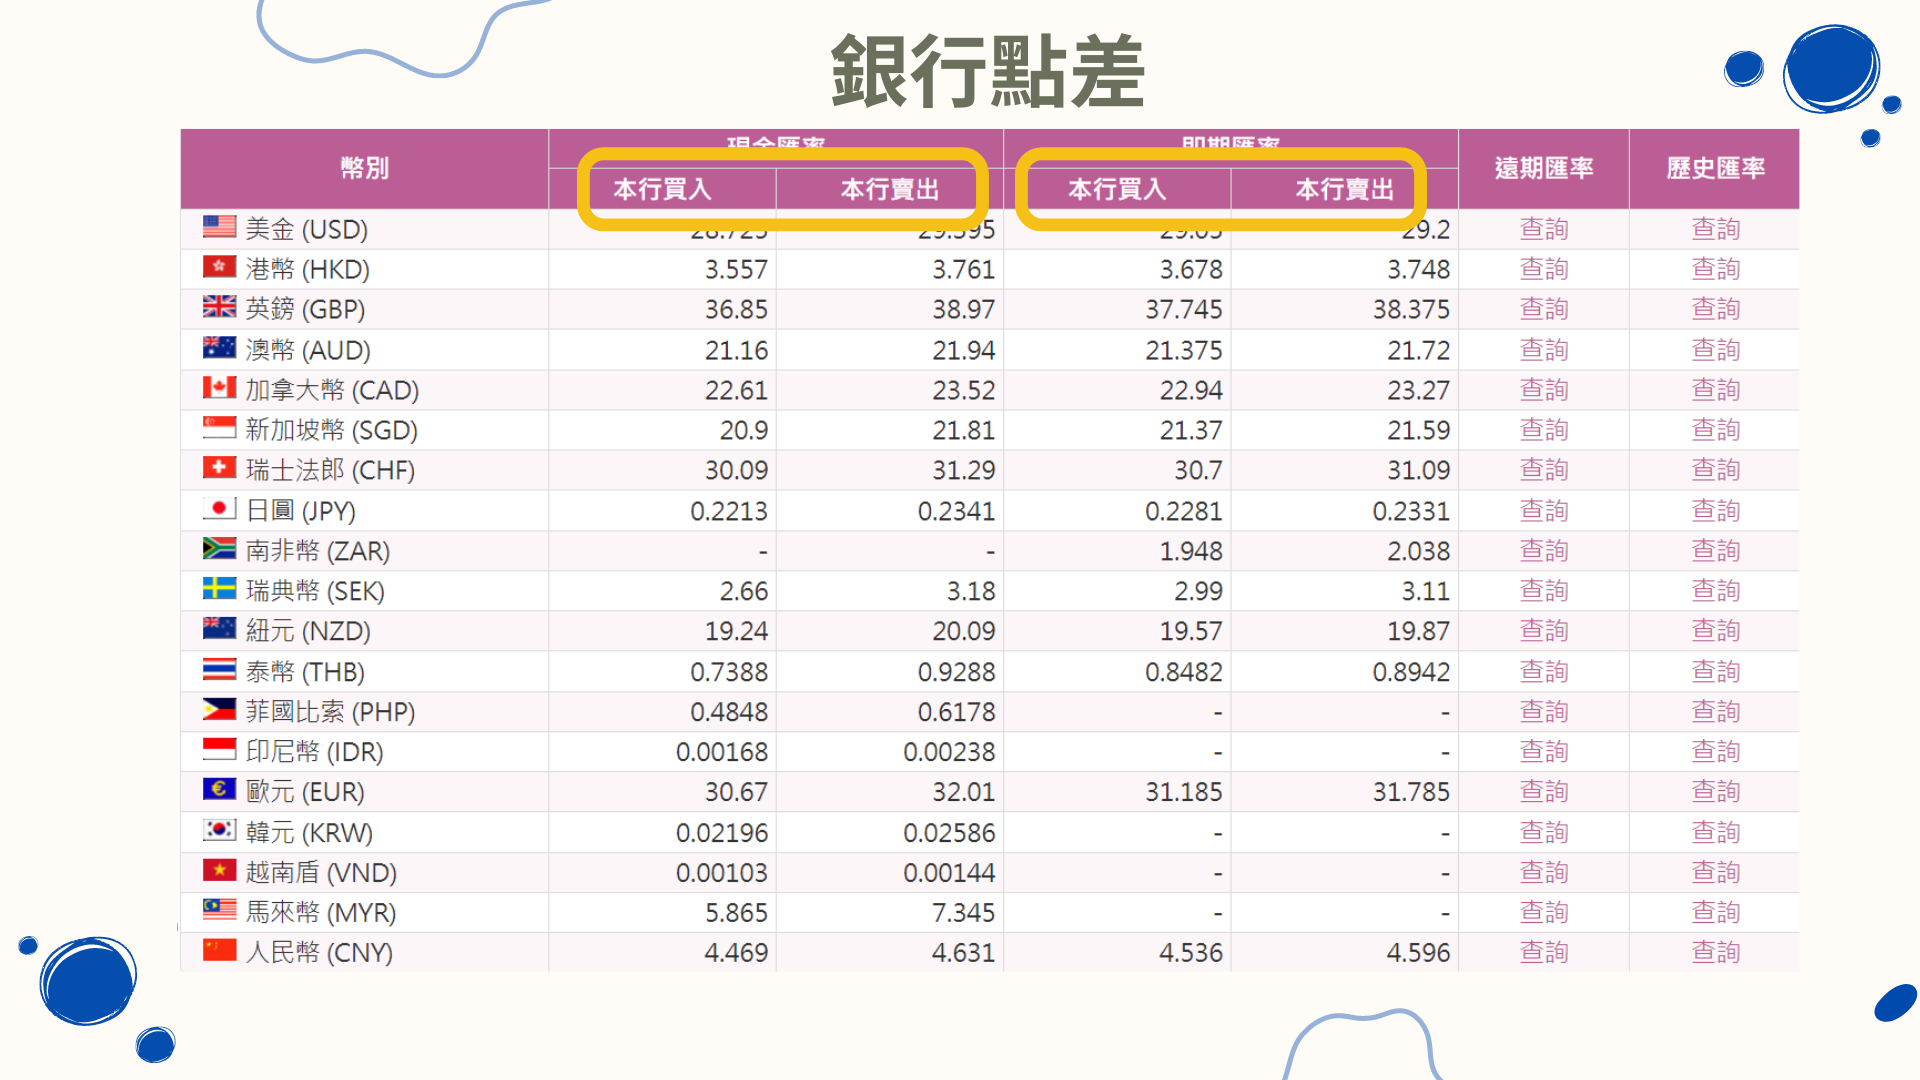Select the 遠期匯率 column header
This screenshot has width=1920, height=1080.
1544,168
